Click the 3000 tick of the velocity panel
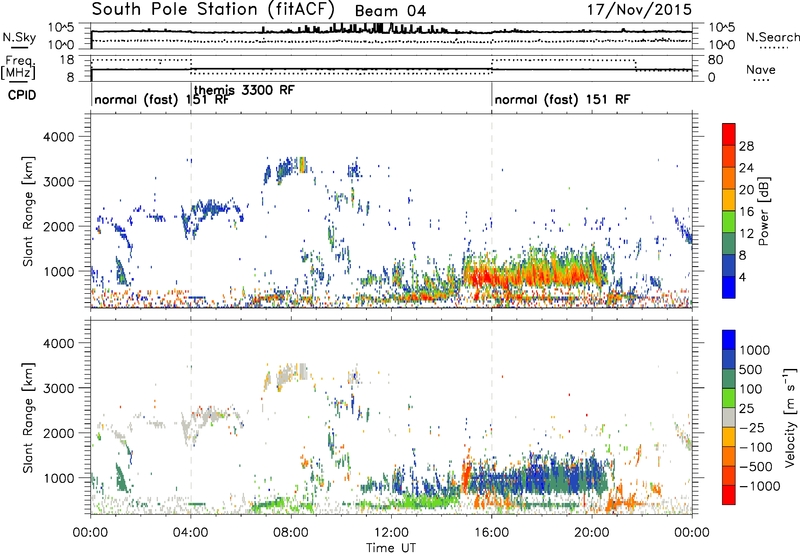The image size is (800, 554). point(58,388)
